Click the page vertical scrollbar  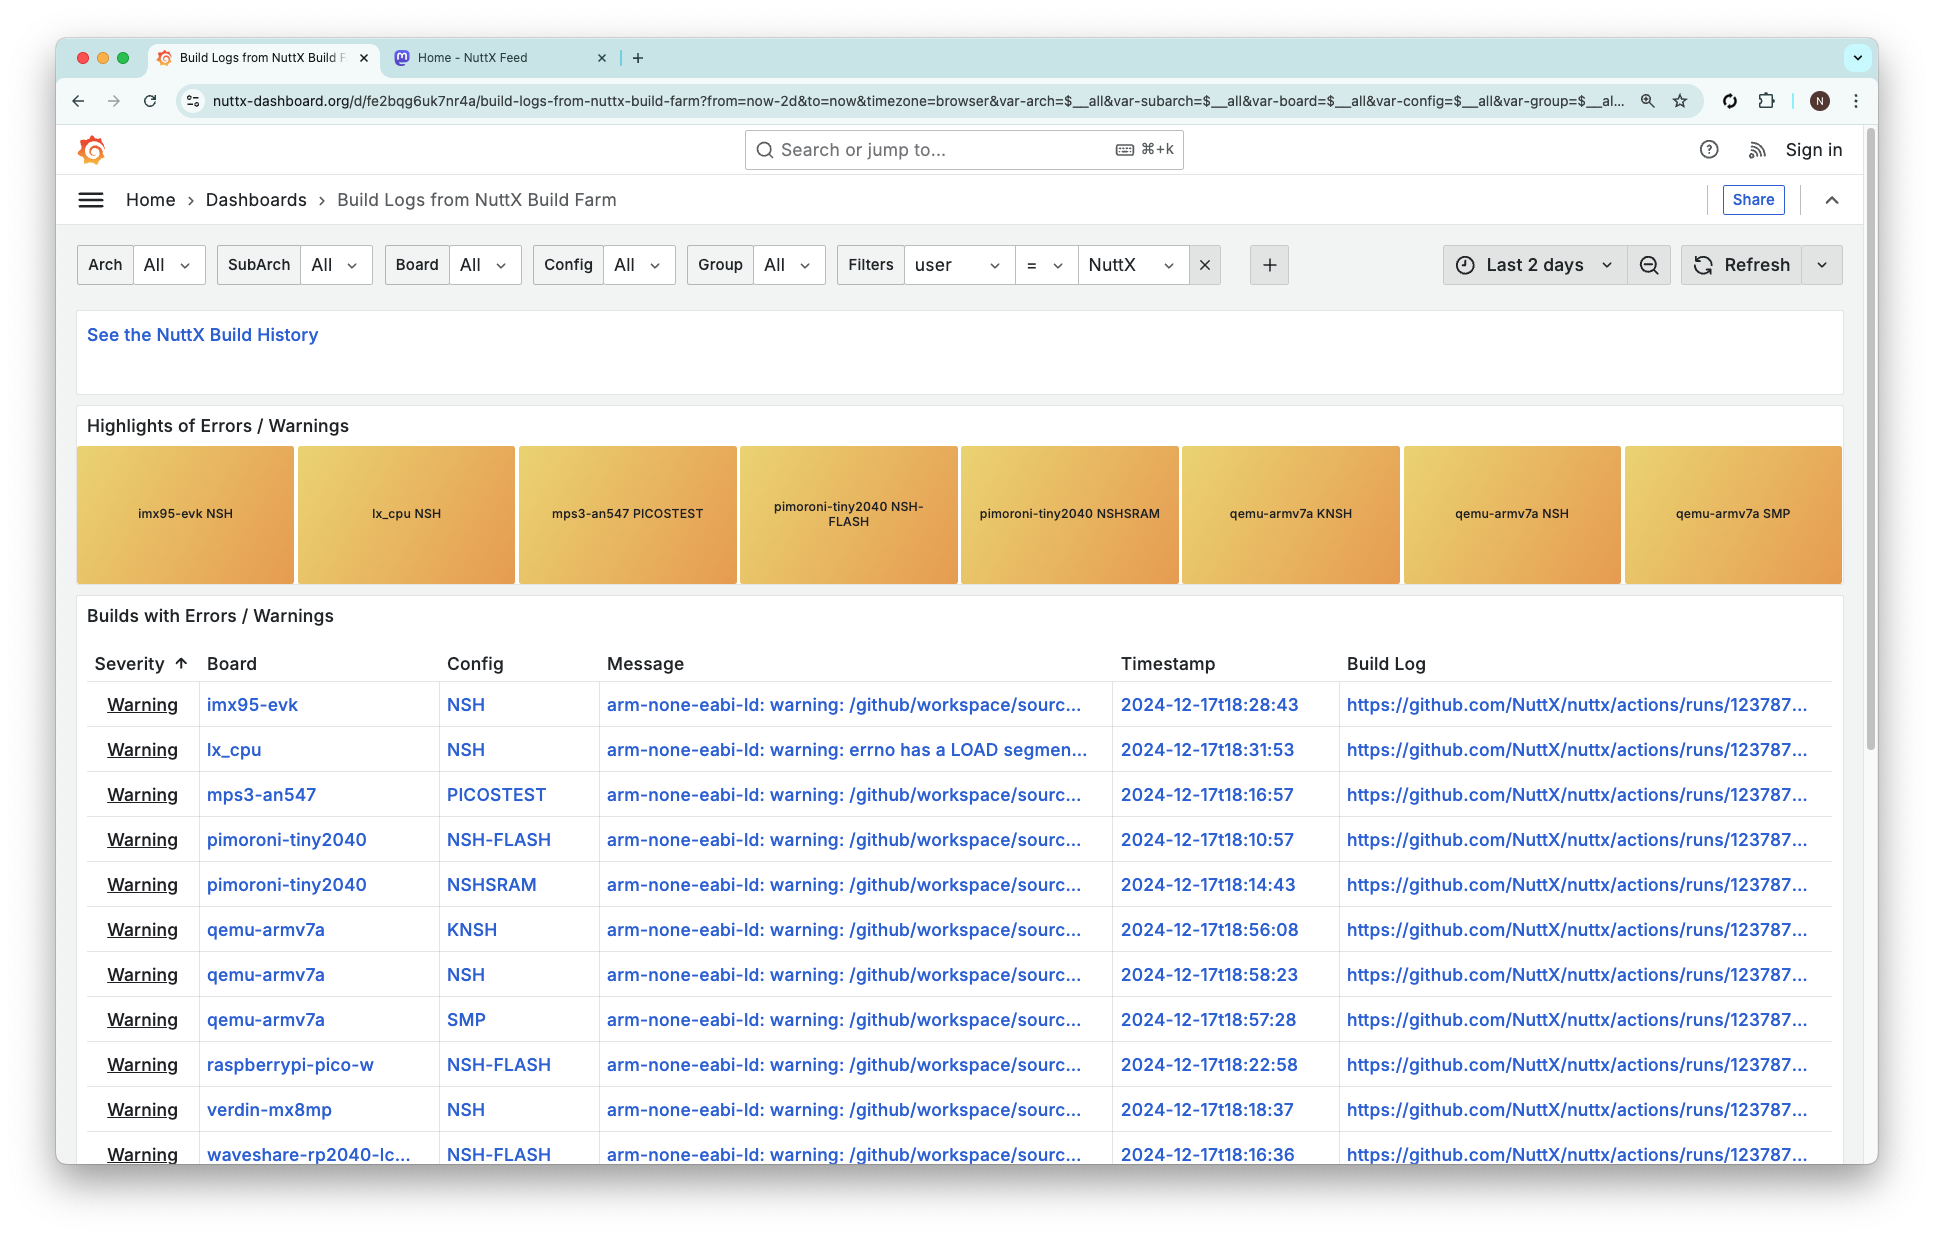pos(1871,440)
